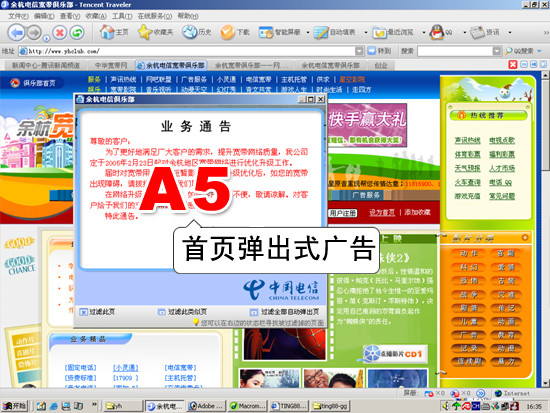Click the 声讯热线 link in 热线推荐
This screenshot has width=550, height=413.
(467, 140)
